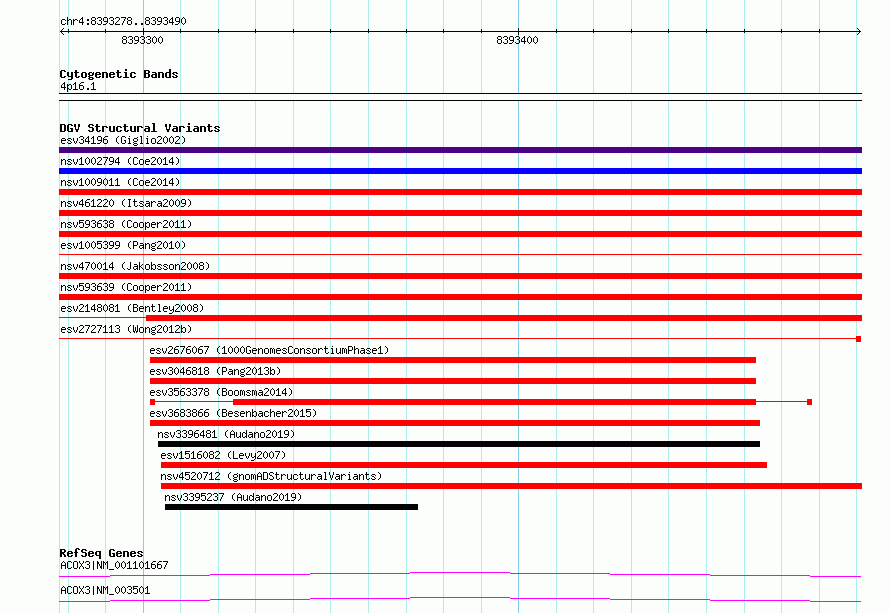Select the 4p16.1 band label

click(78, 86)
